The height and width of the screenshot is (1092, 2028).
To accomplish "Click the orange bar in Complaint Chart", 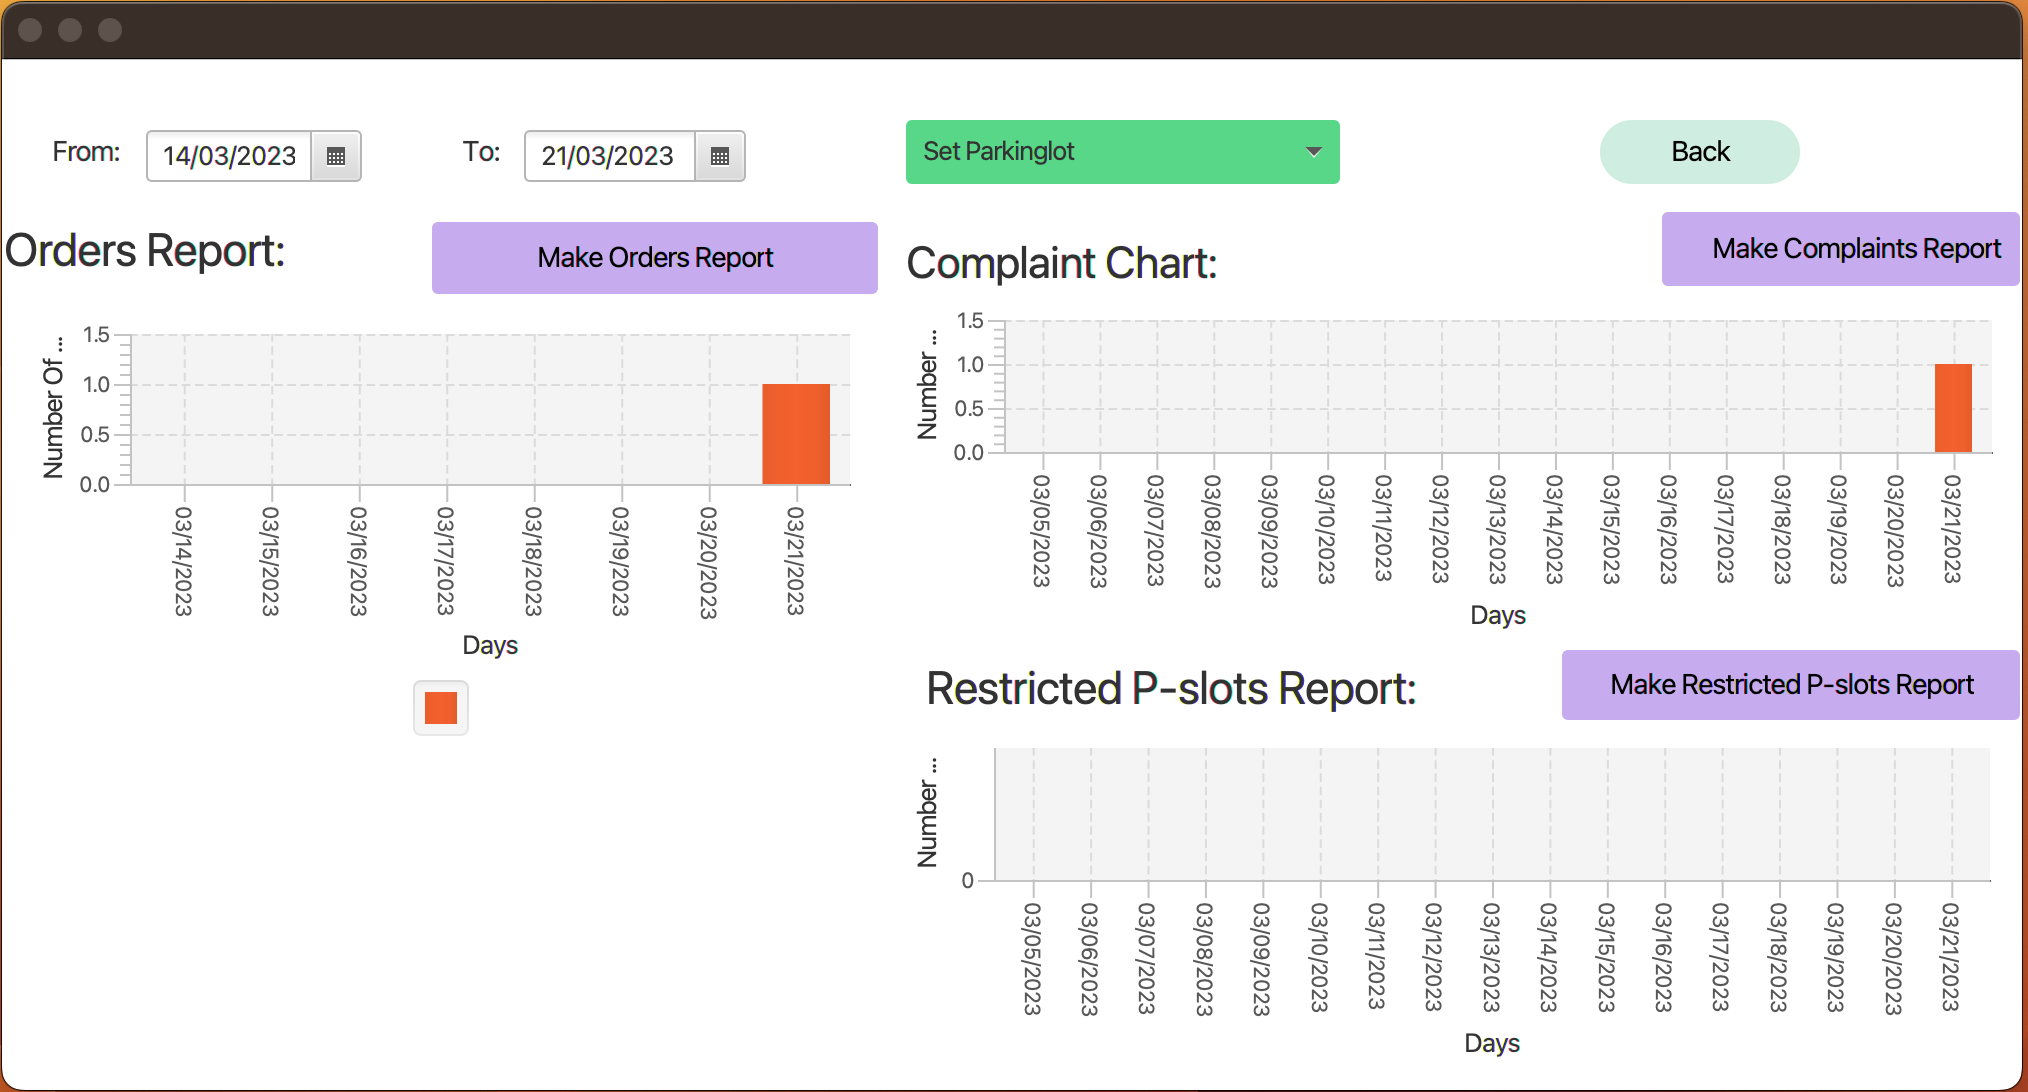I will [1953, 408].
